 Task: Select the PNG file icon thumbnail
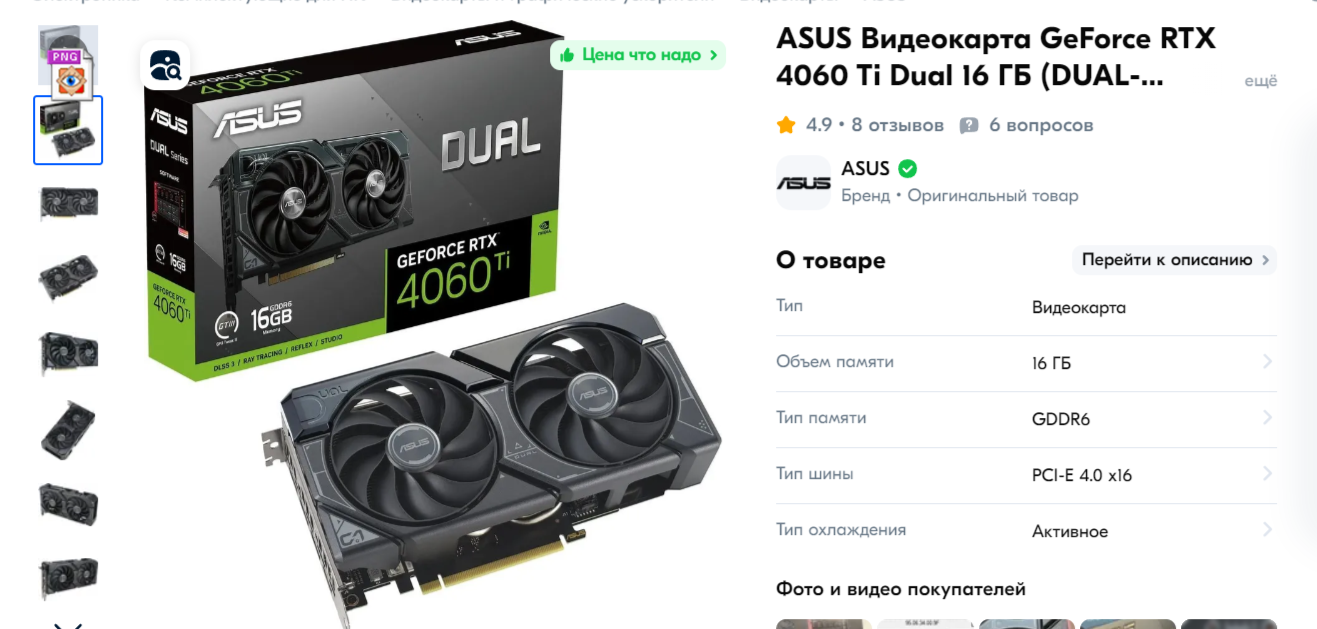[x=68, y=60]
